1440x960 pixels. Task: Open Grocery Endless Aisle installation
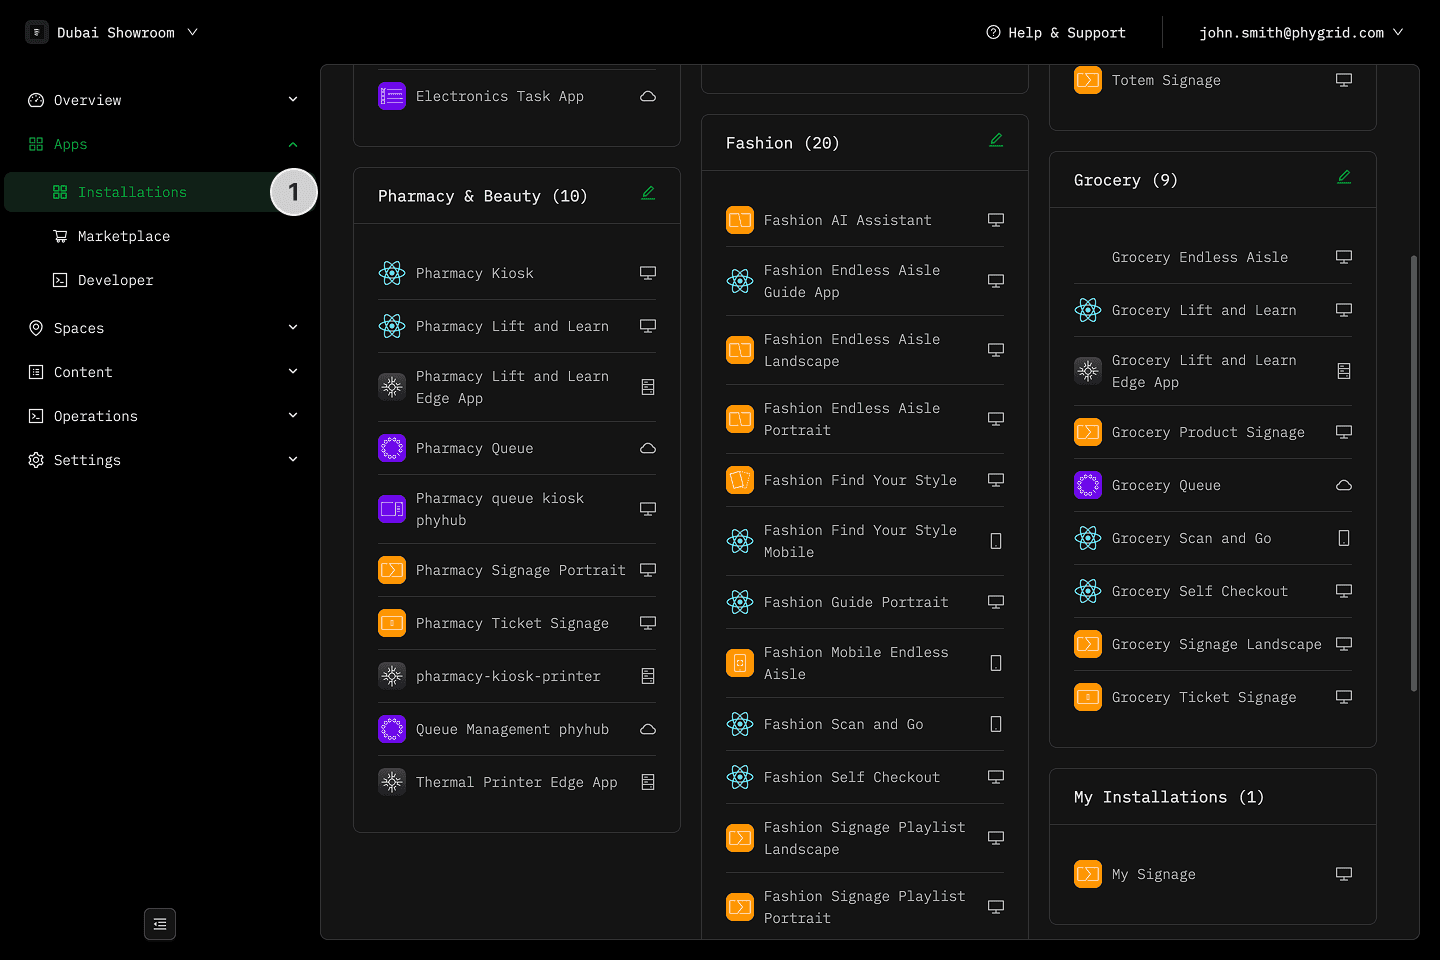1213,257
